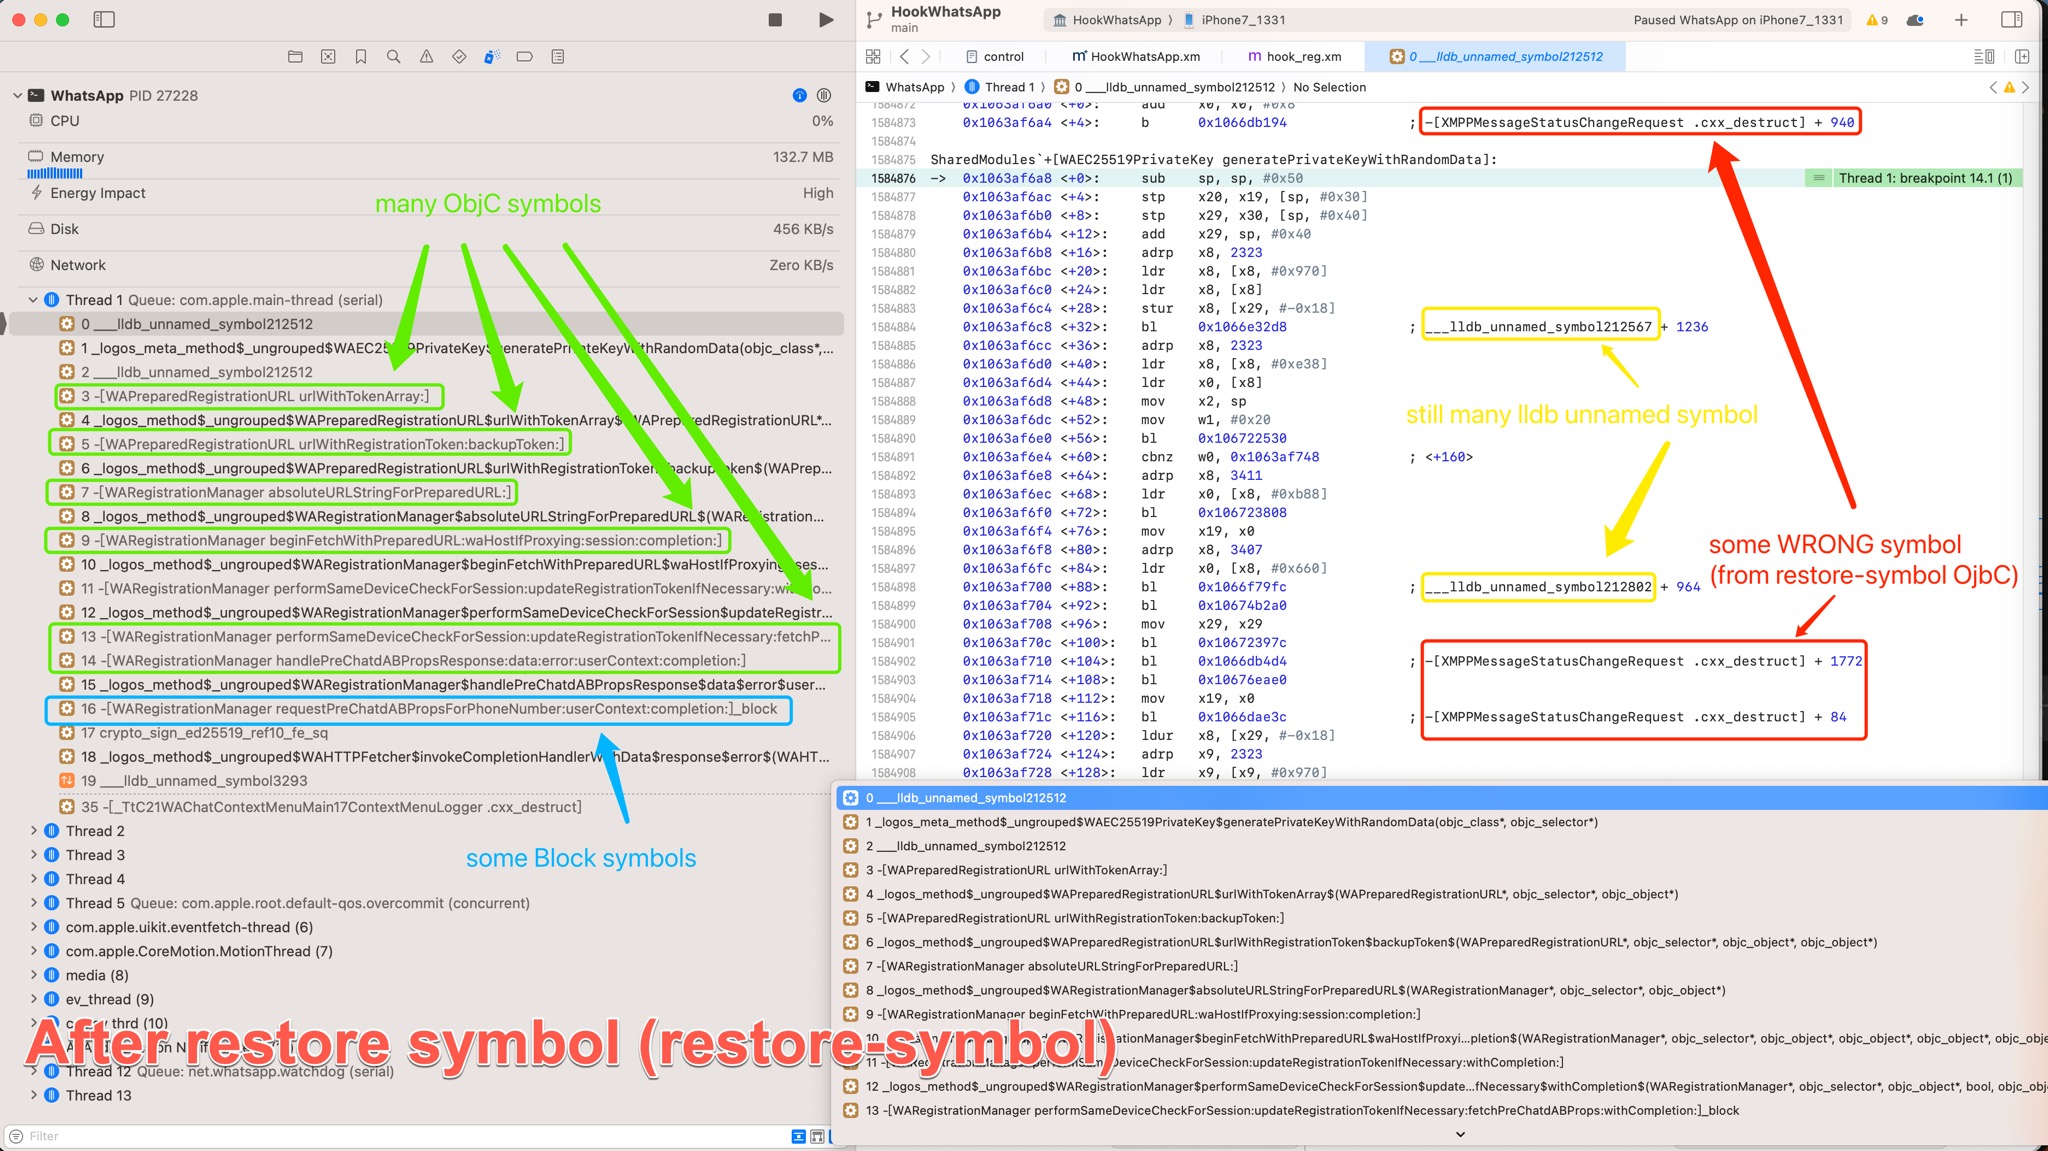Go back in editor history
Viewport: 2048px width, 1151px height.
click(904, 57)
